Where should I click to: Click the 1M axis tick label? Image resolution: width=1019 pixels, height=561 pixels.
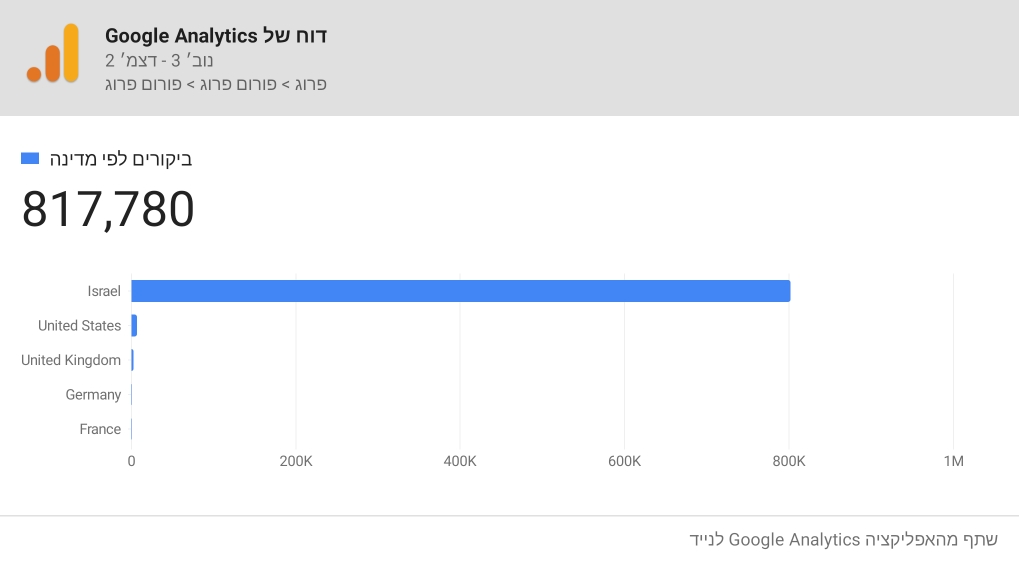coord(953,461)
